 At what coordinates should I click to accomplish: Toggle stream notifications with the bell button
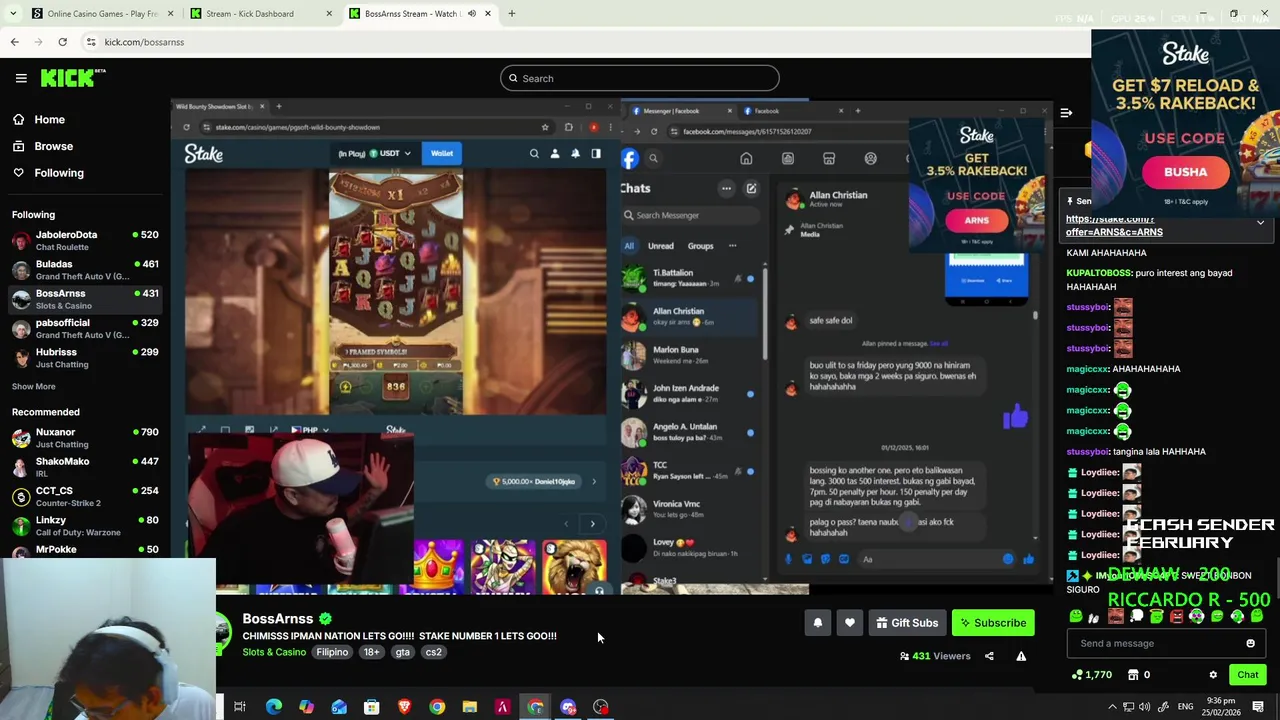817,623
